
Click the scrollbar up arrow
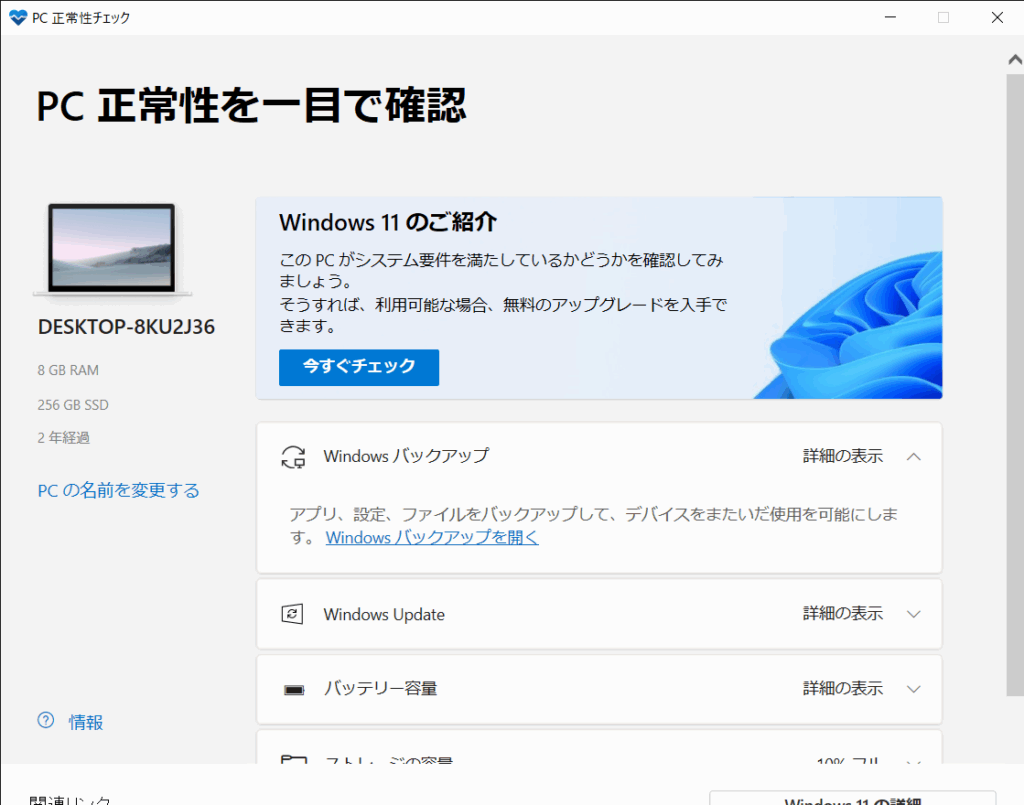[1015, 59]
